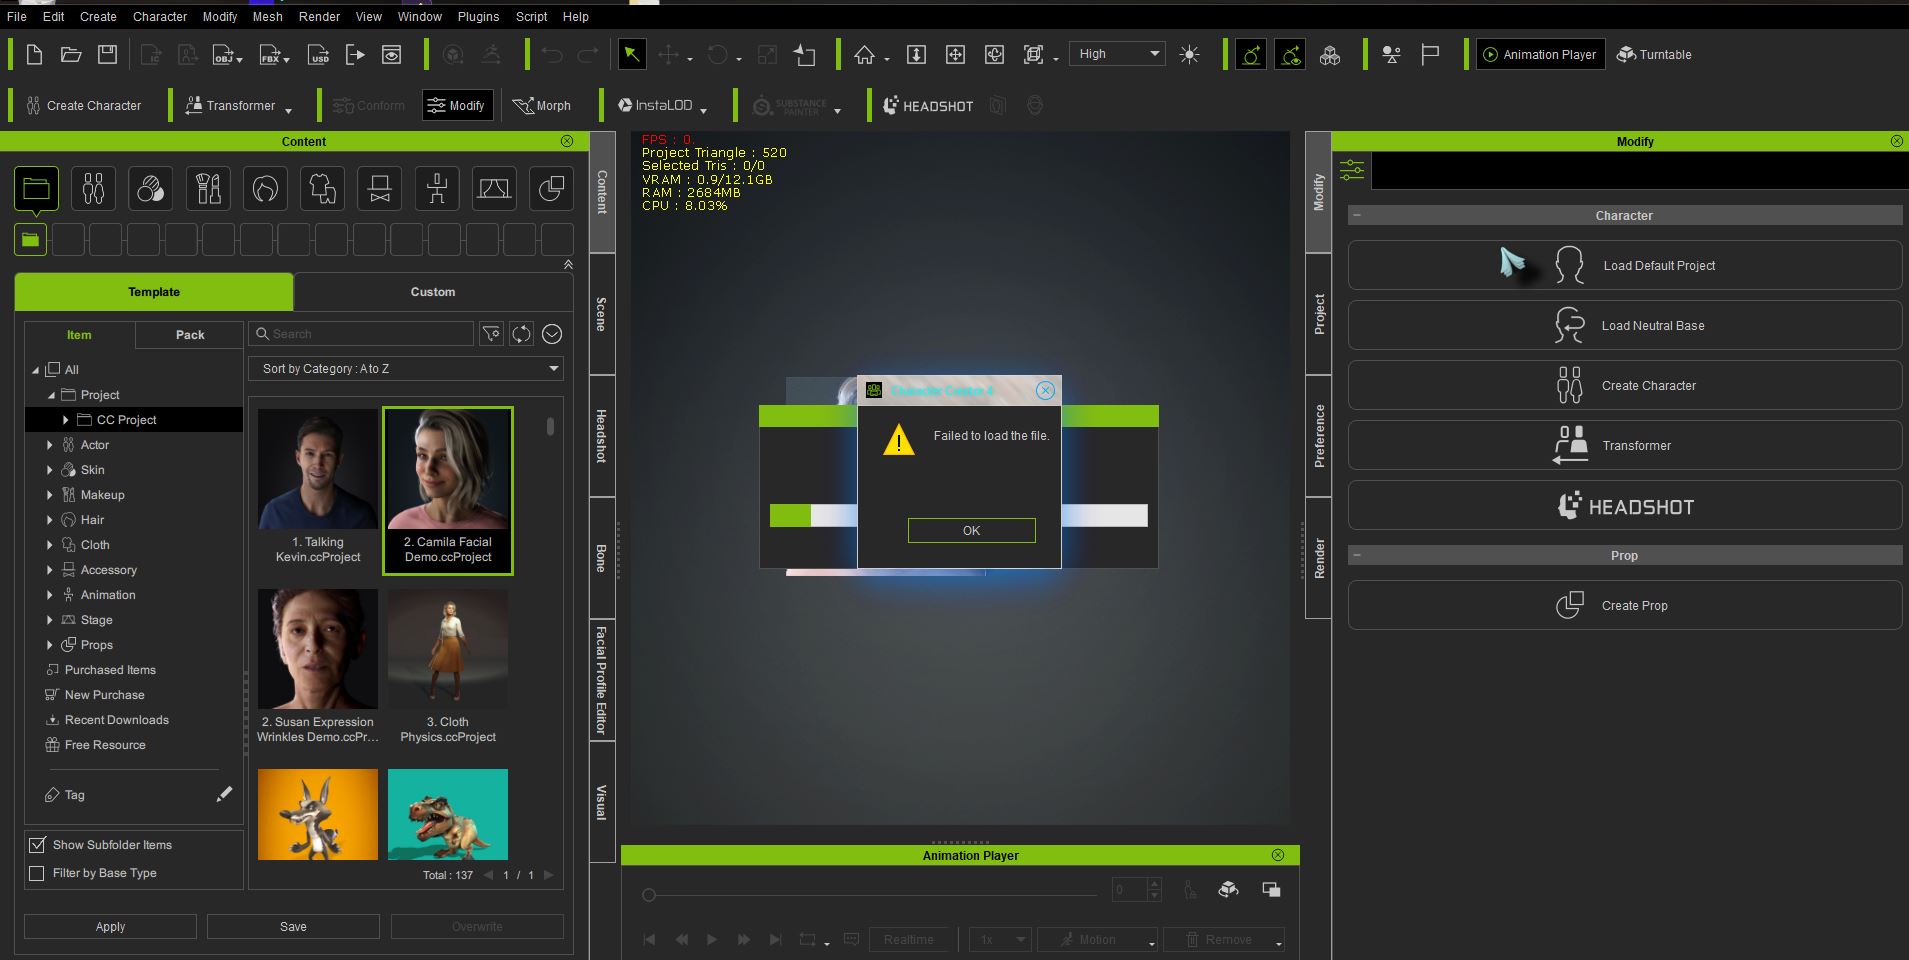Image resolution: width=1909 pixels, height=960 pixels.
Task: Expand the Props tree node
Action: (49, 645)
